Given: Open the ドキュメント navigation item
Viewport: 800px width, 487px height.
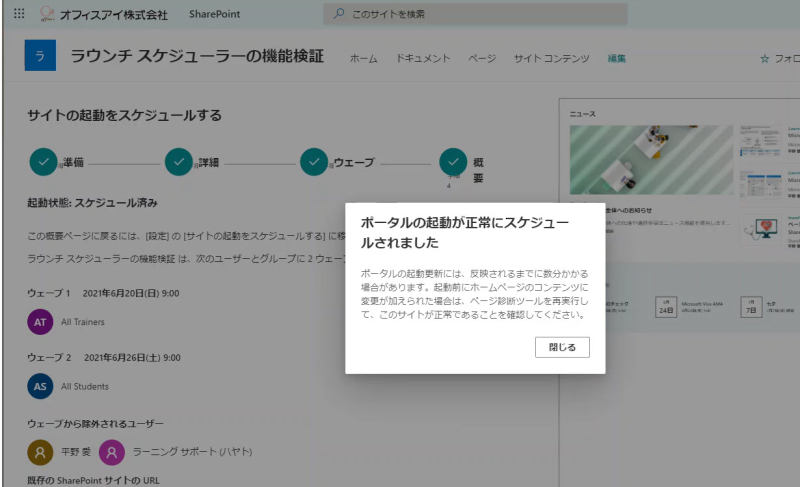Looking at the screenshot, I should (423, 59).
